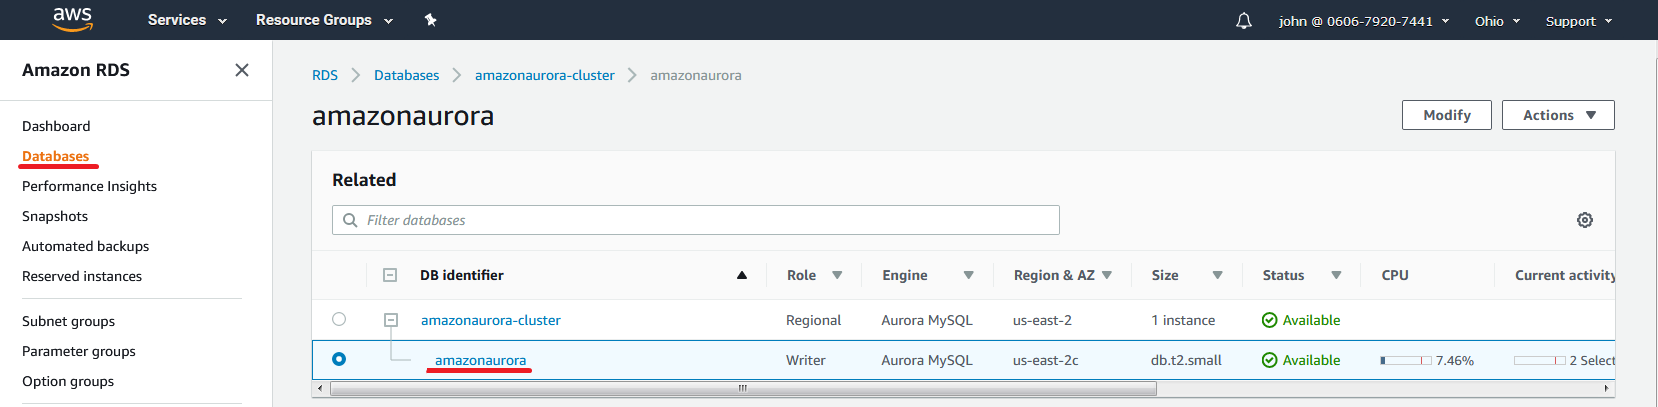Open the notifications bell
The image size is (1658, 407).
(x=1244, y=21)
